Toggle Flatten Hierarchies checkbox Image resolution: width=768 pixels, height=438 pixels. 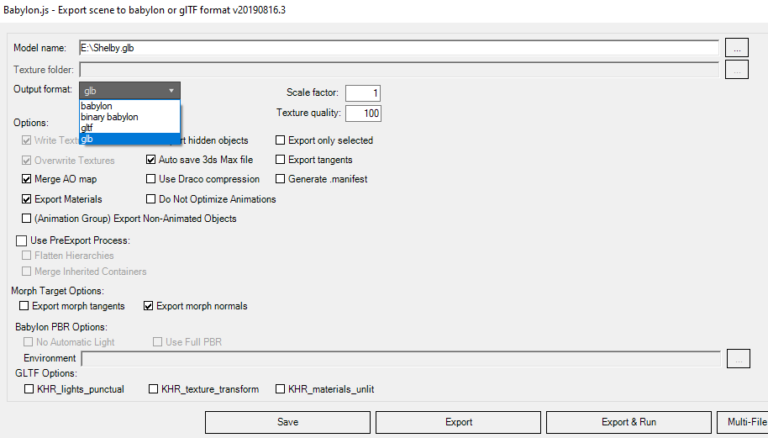[x=26, y=256]
